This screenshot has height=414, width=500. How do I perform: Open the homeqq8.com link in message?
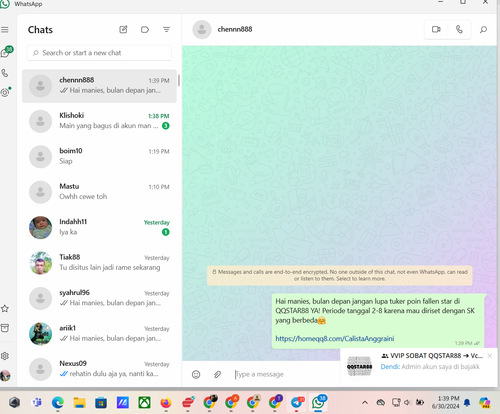click(x=335, y=339)
